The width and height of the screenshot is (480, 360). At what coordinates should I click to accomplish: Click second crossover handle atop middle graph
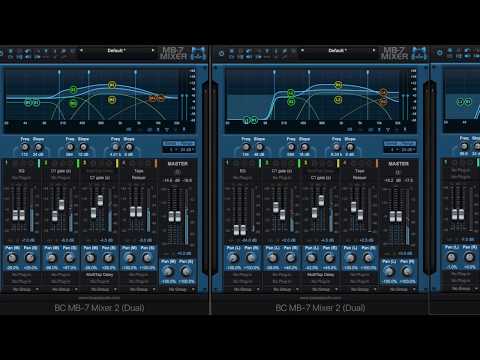click(x=309, y=72)
